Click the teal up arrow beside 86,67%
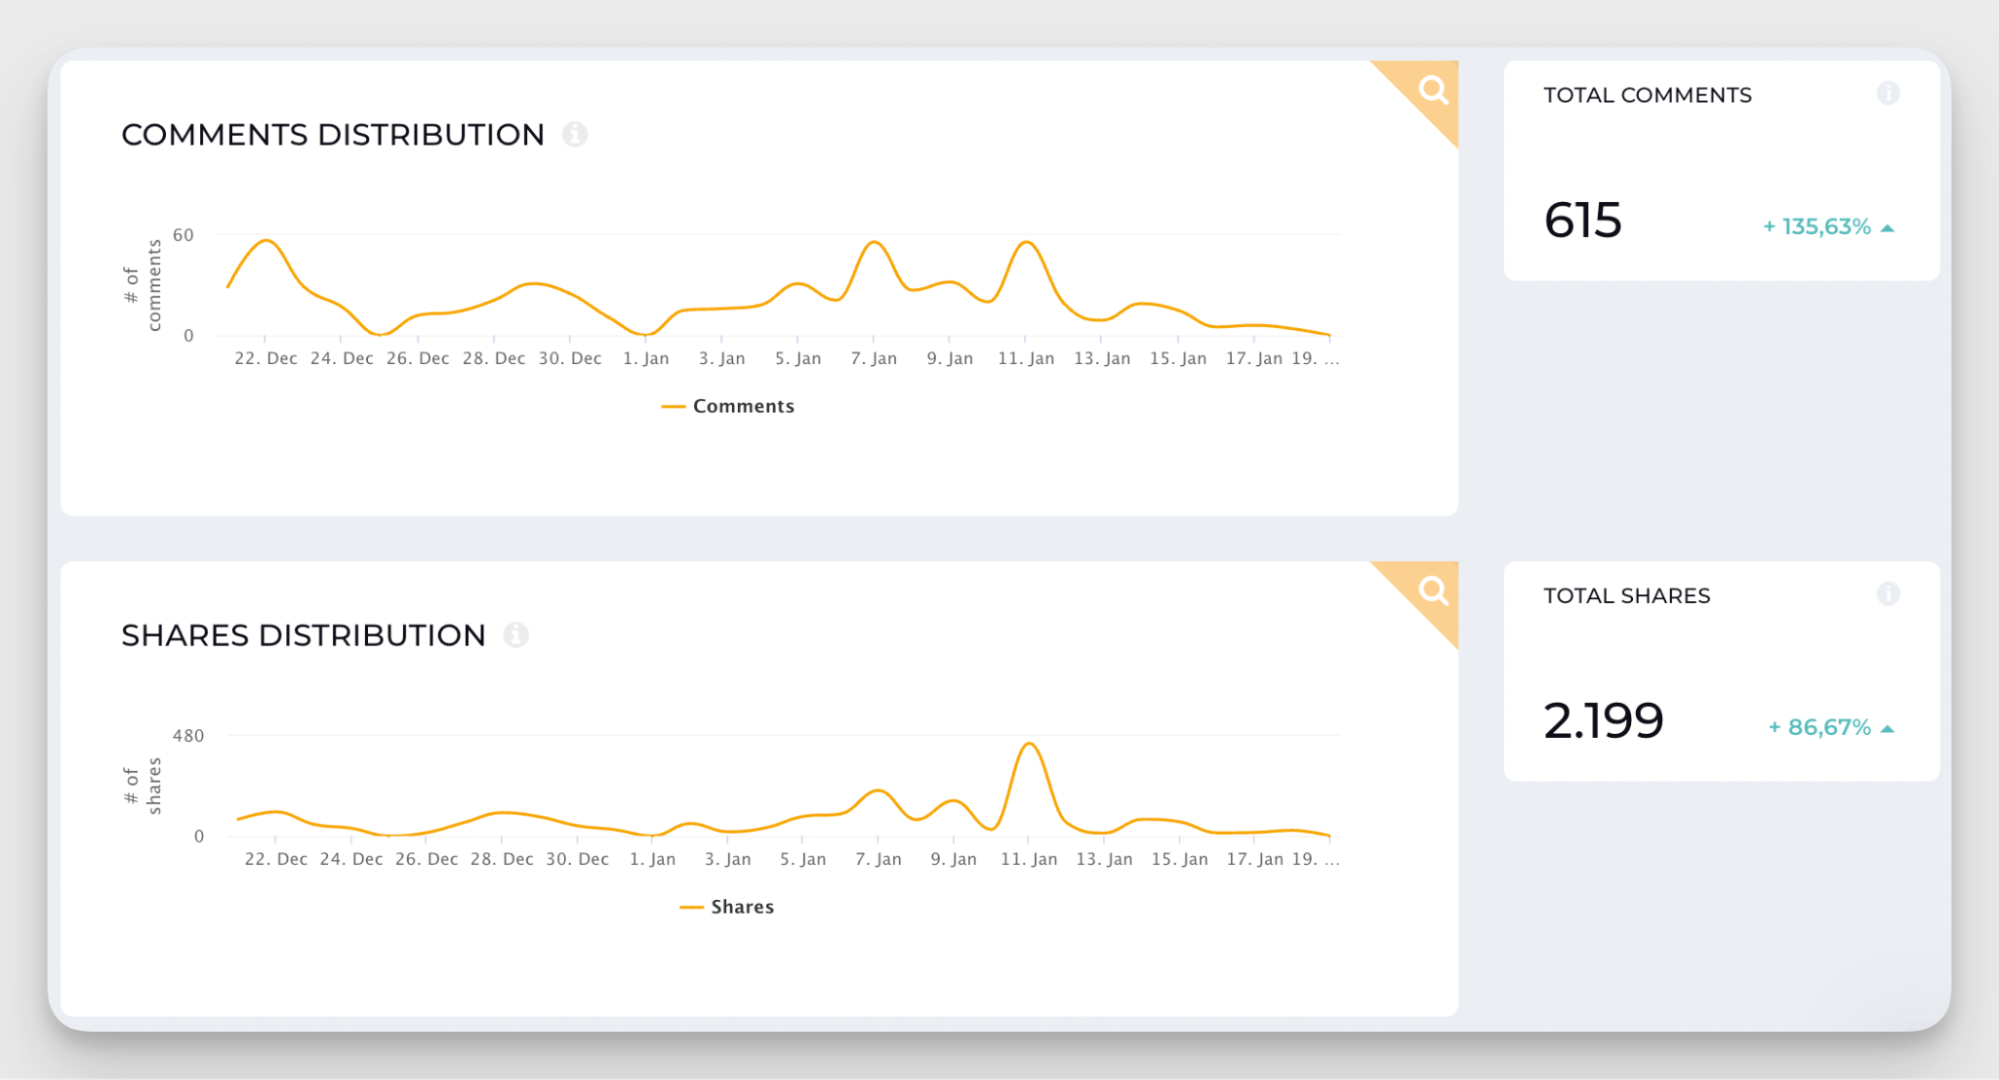Viewport: 1999px width, 1080px height. click(1888, 727)
